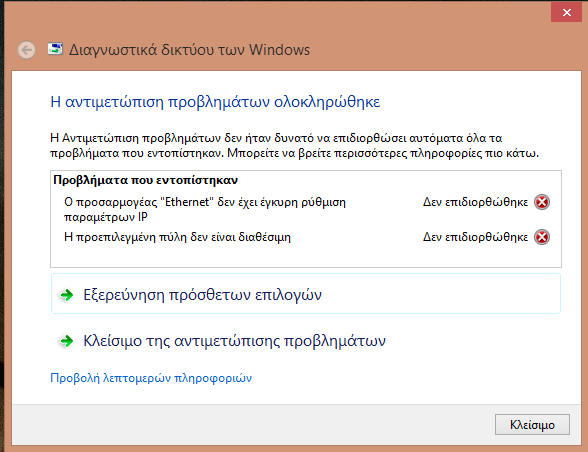Click red error icon for Ethernet adapter problem

tap(542, 202)
